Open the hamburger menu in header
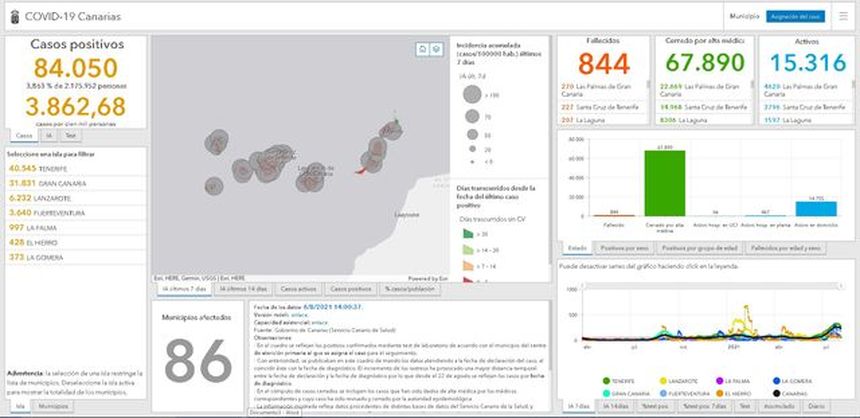The width and height of the screenshot is (860, 418). [x=842, y=17]
